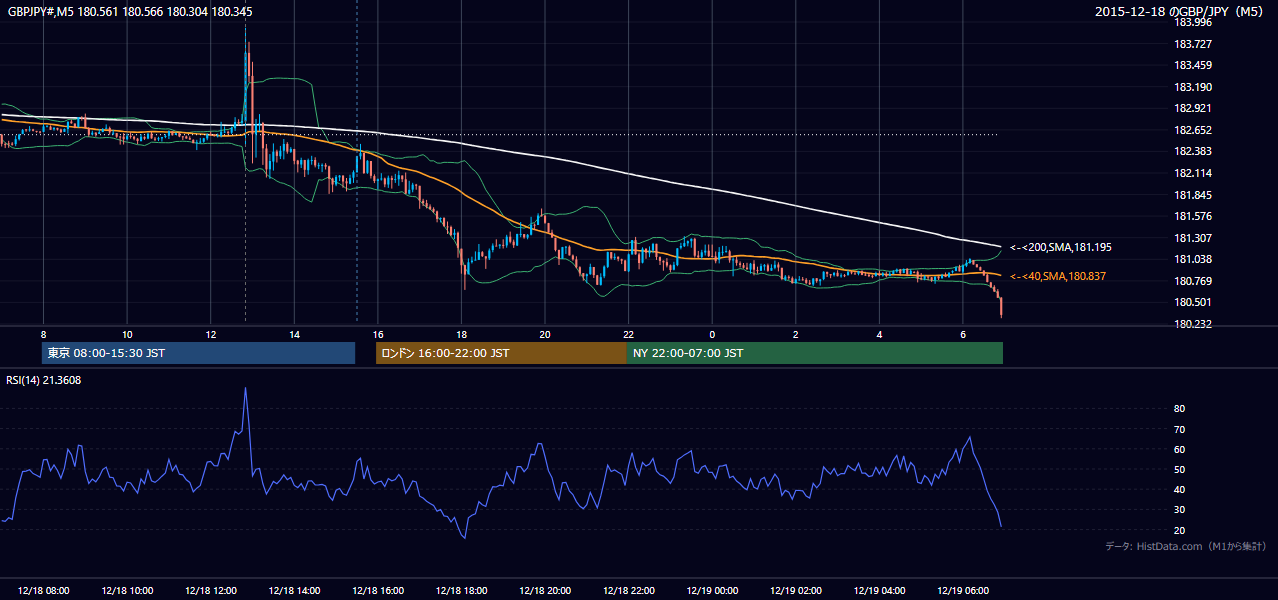The width and height of the screenshot is (1278, 600).
Task: Click hour tick '18' below the price chart
Action: (461, 334)
